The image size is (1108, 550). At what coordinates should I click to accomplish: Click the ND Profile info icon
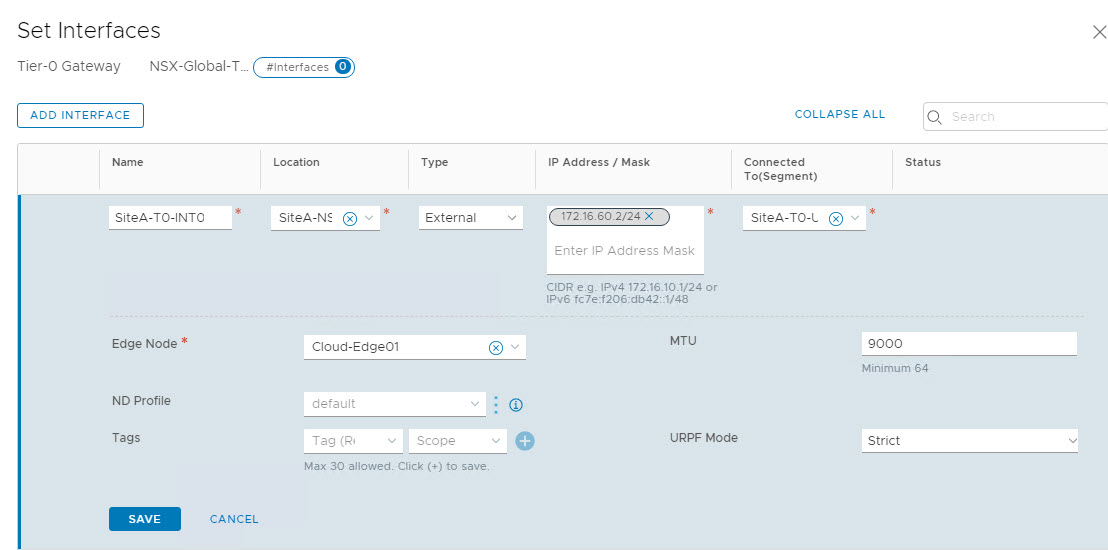pyautogui.click(x=517, y=405)
